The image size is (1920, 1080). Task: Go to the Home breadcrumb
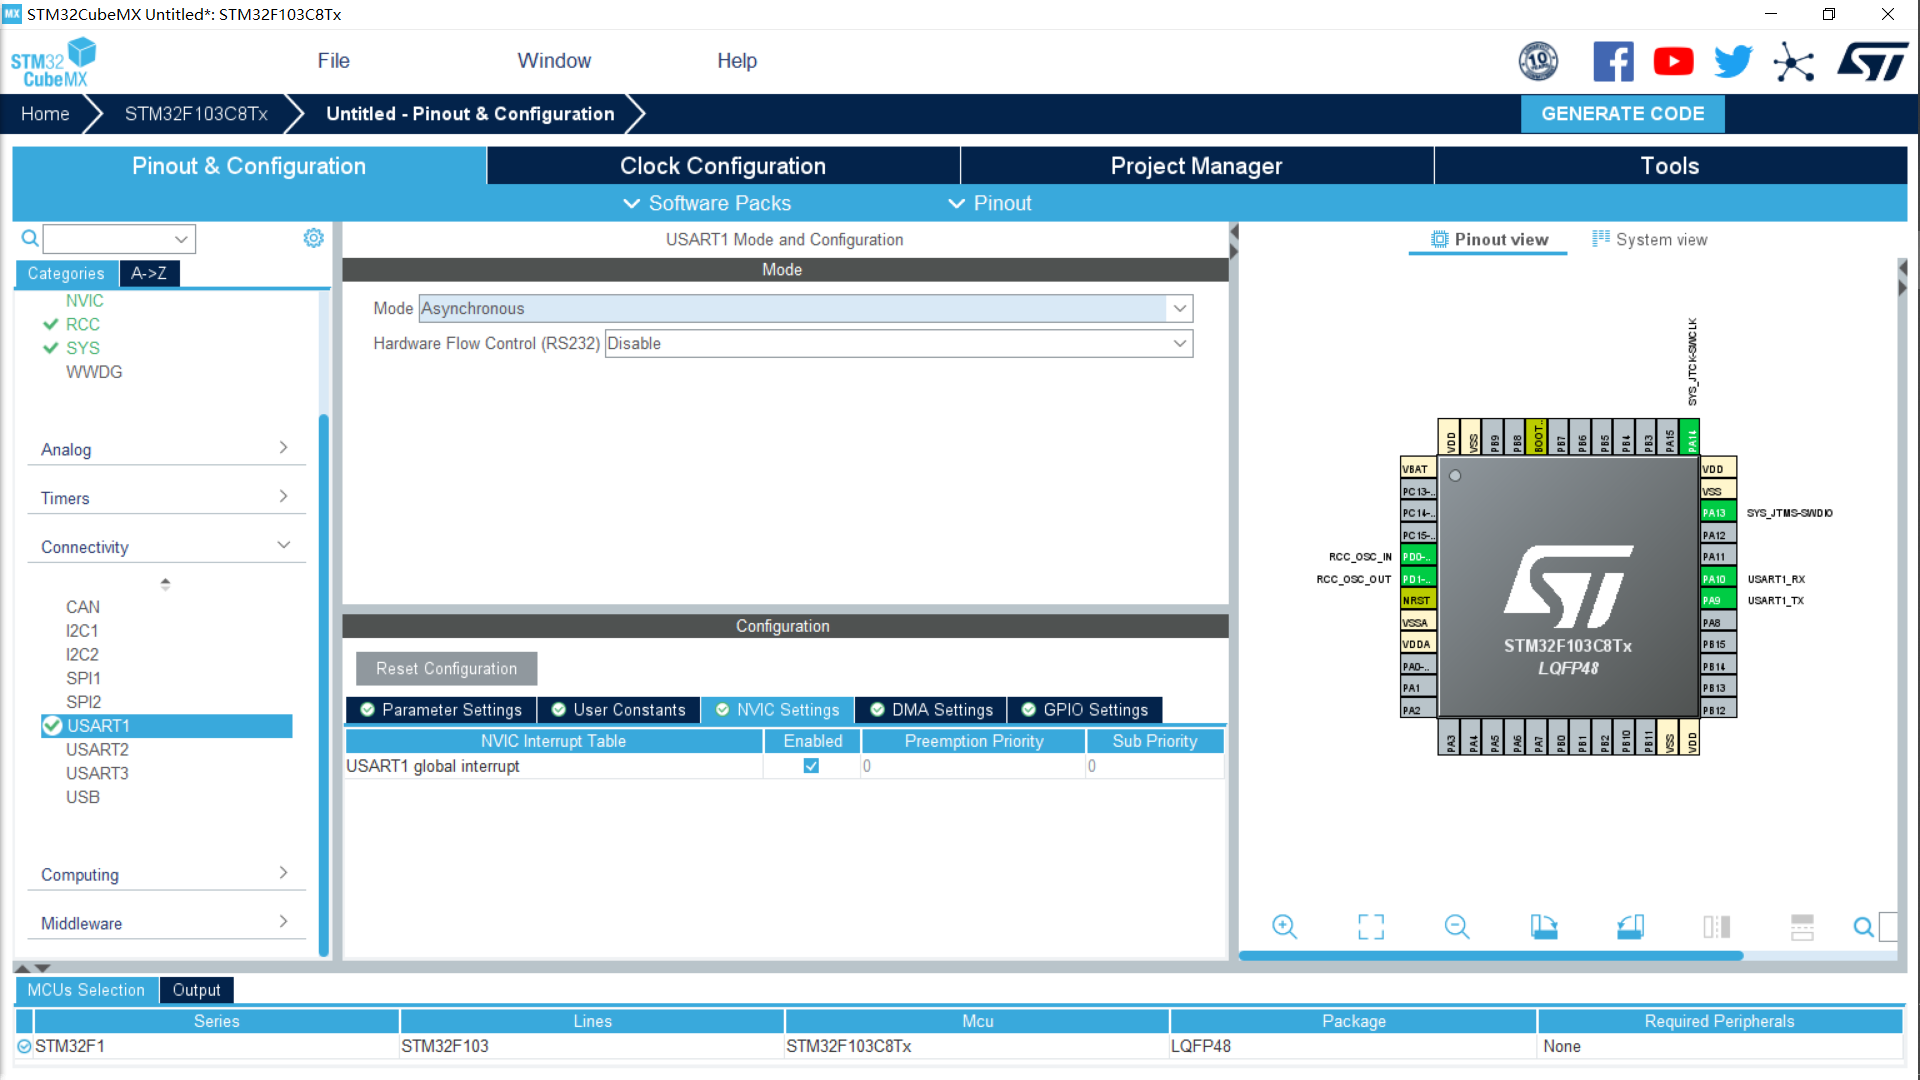tap(45, 114)
